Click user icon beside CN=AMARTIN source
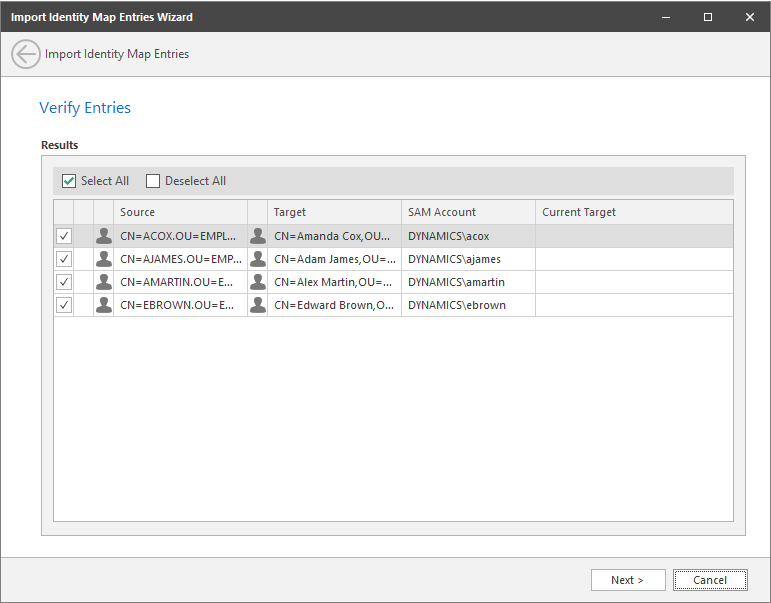The height and width of the screenshot is (603, 771). 104,282
